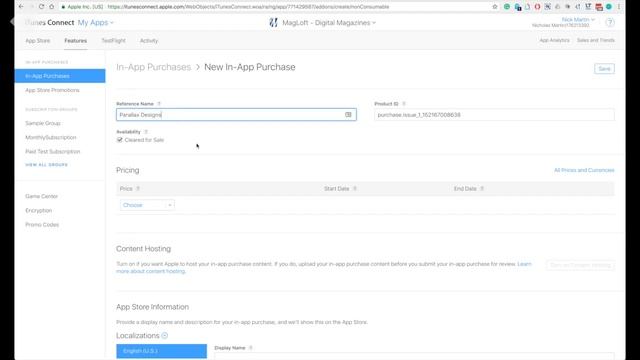The image size is (640, 360).
Task: Go to In-App Purchases breadcrumb link
Action: pos(153,67)
